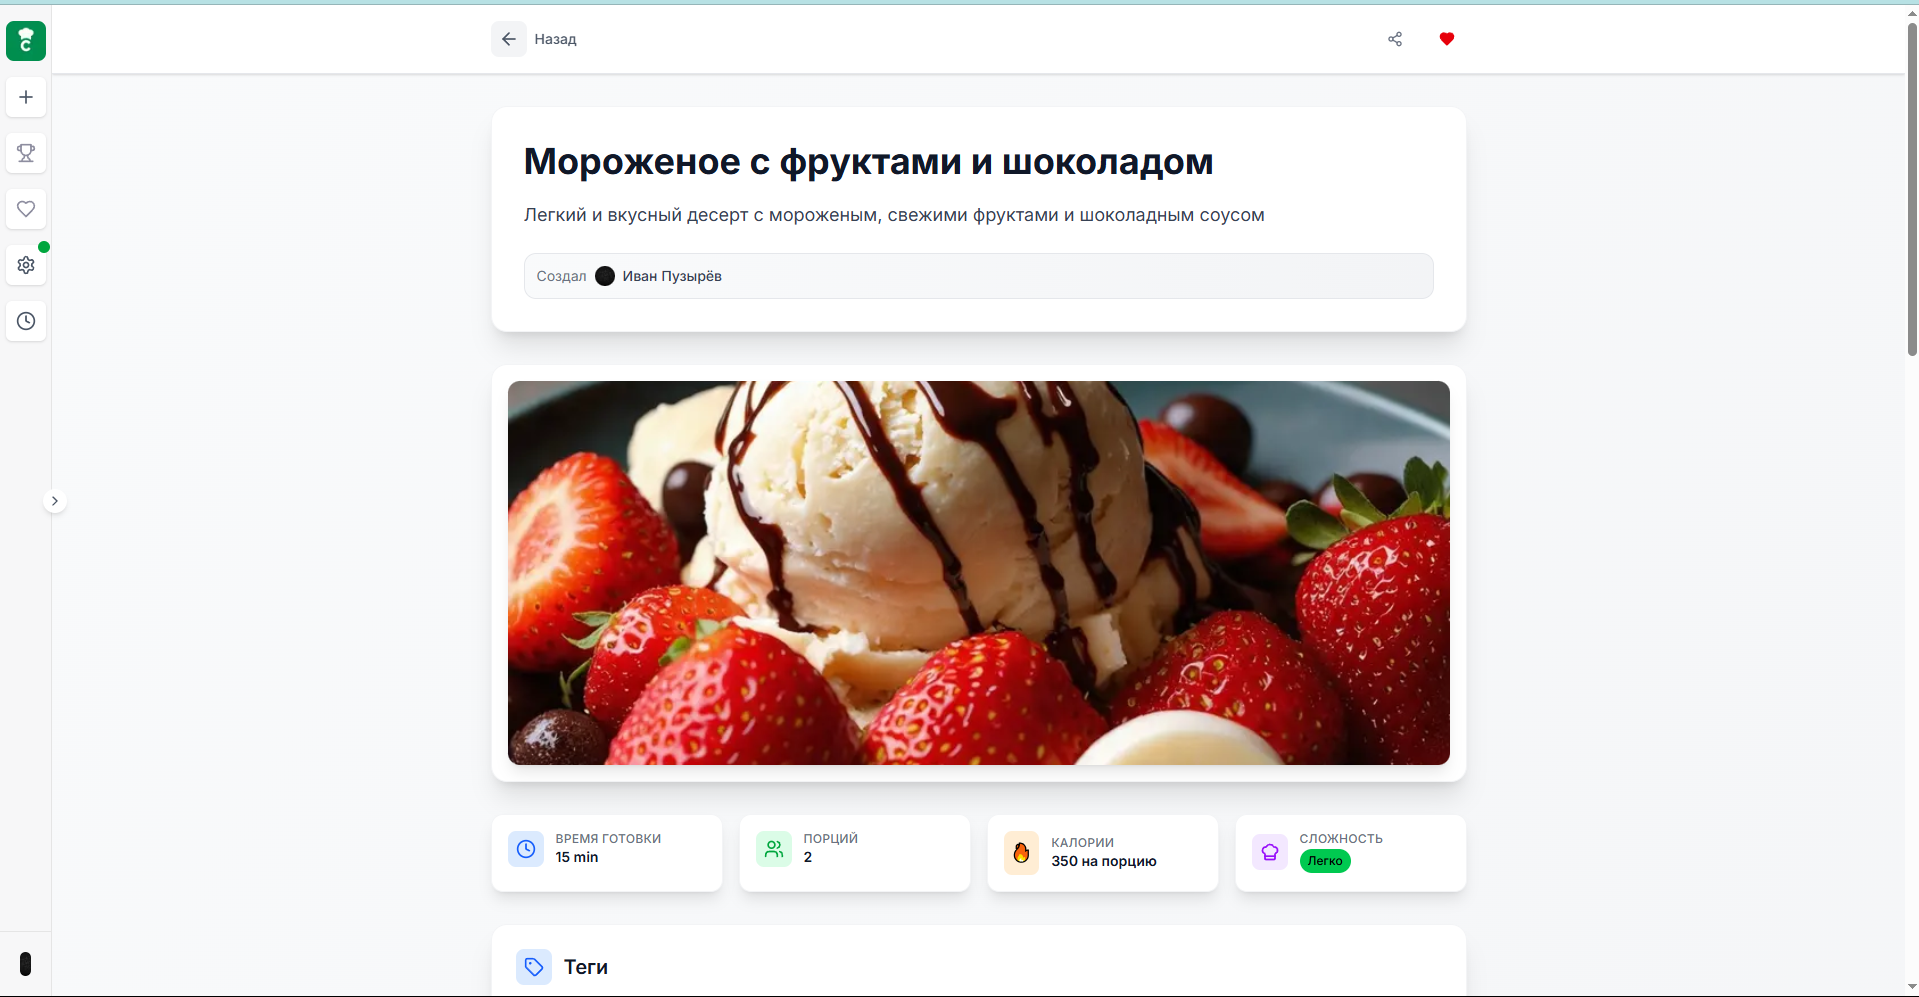
Task: Open history clock icon in sidebar
Action: (26, 321)
